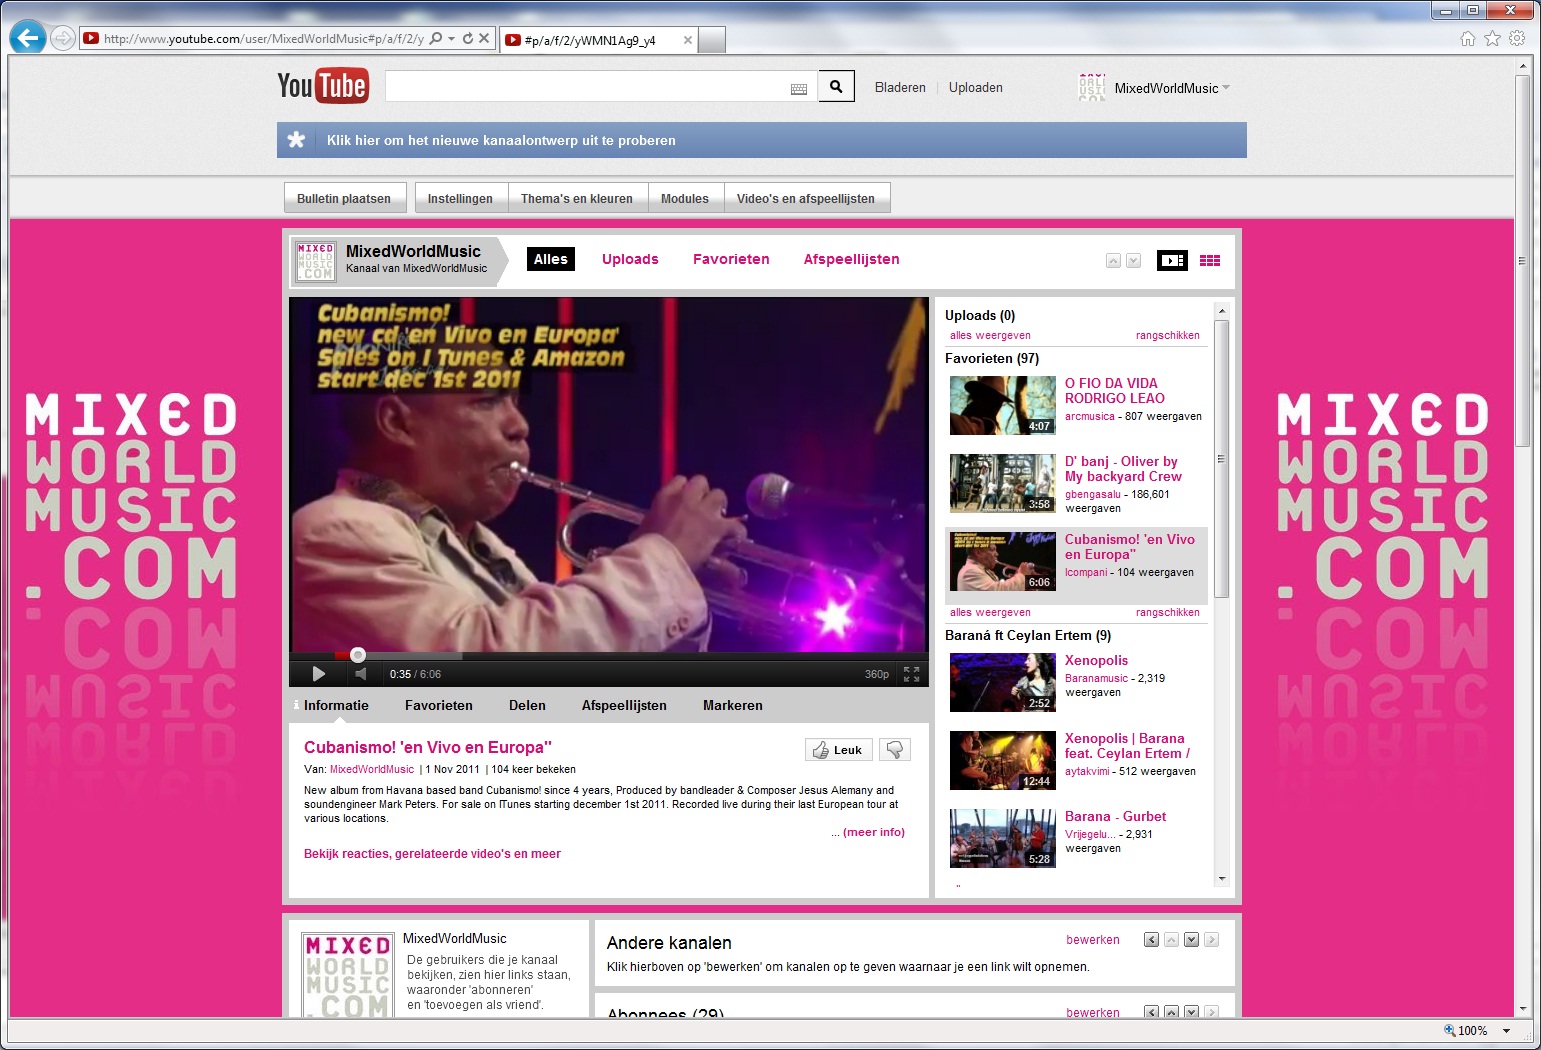Move the Andere kanalen module left

(1151, 940)
